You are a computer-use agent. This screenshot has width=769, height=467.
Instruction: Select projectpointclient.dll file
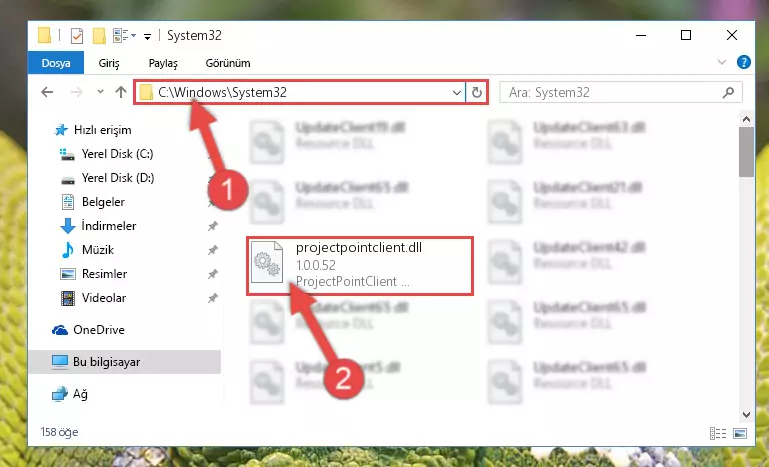360,265
